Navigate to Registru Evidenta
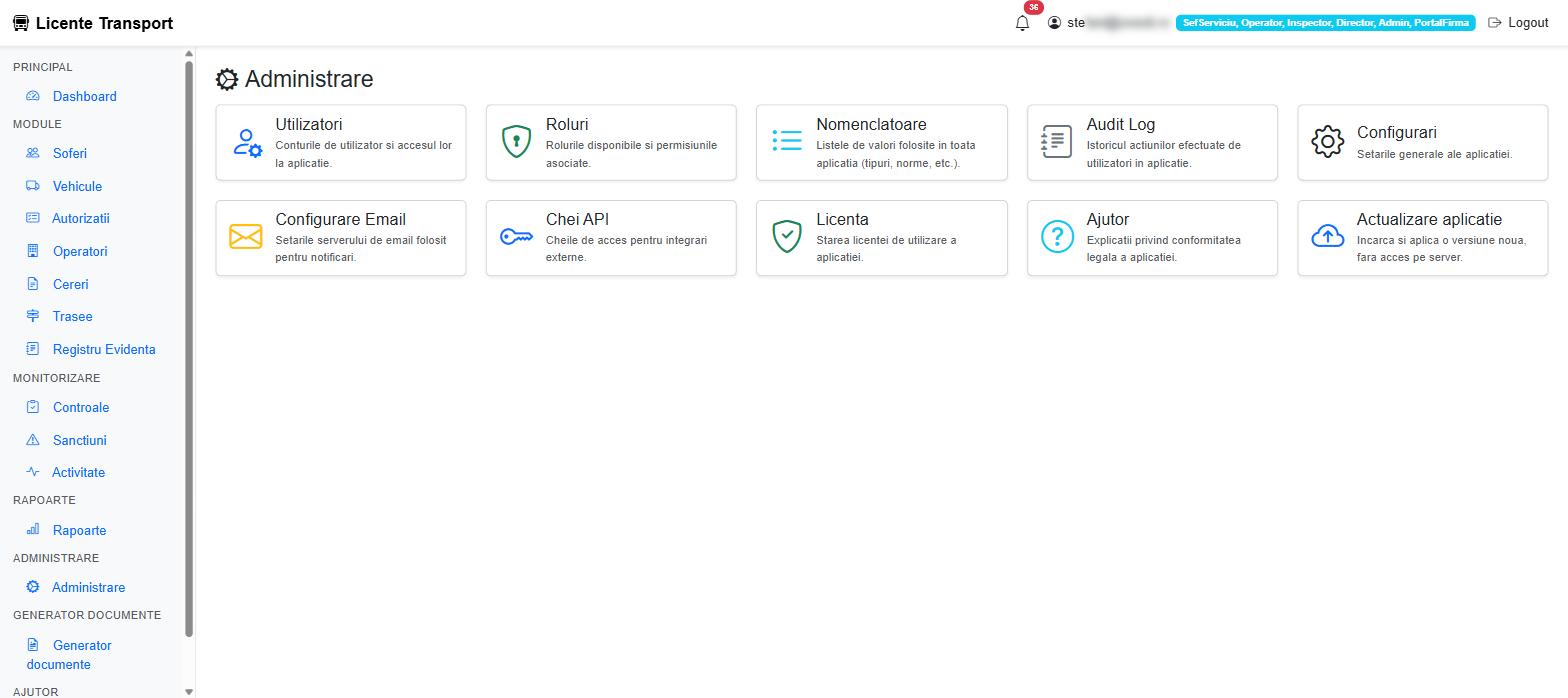This screenshot has height=698, width=1568. click(x=104, y=349)
